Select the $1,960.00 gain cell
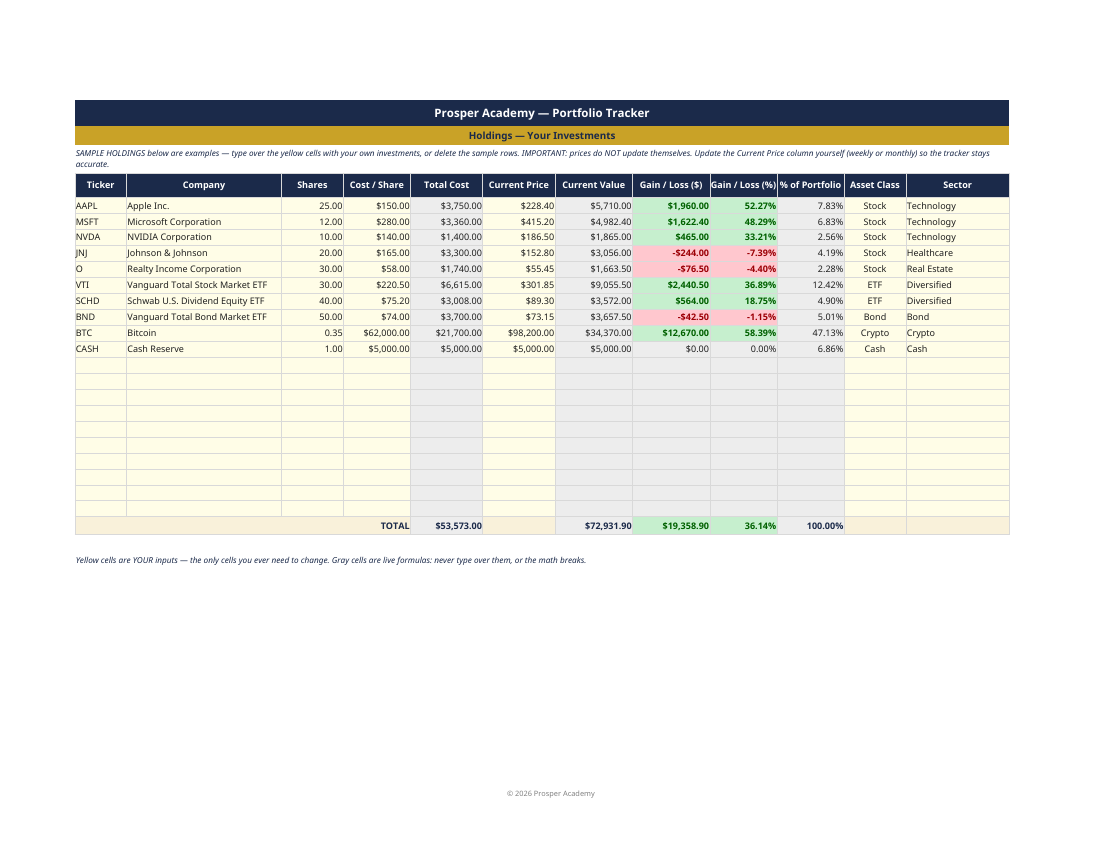Screen dimensions: 1100x850 pos(671,205)
